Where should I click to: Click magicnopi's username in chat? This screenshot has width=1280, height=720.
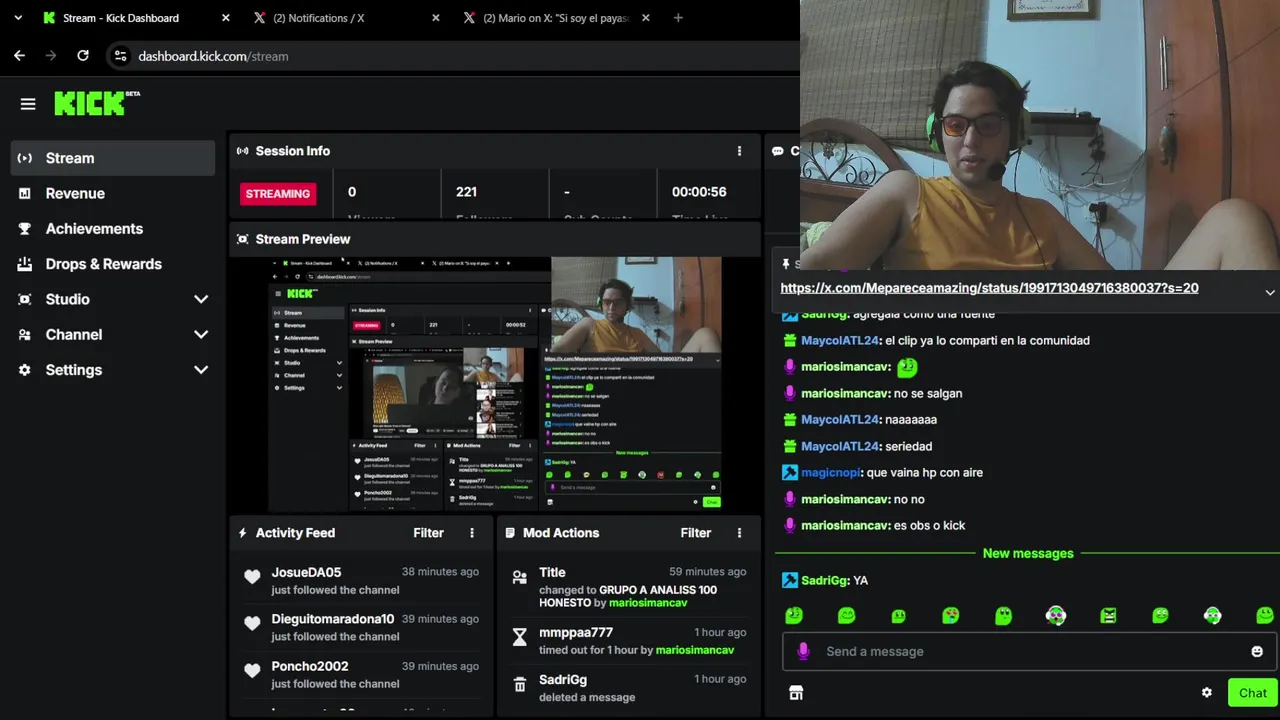point(832,472)
